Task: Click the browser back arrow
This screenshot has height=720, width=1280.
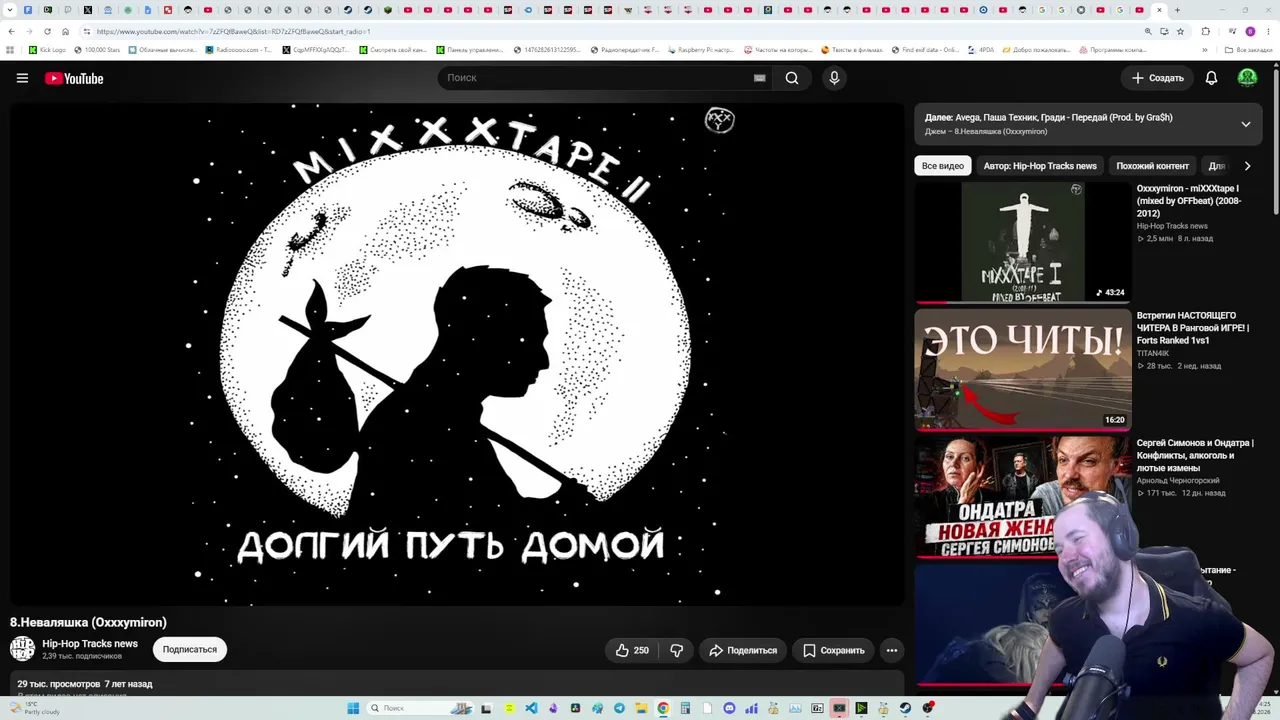Action: (11, 31)
